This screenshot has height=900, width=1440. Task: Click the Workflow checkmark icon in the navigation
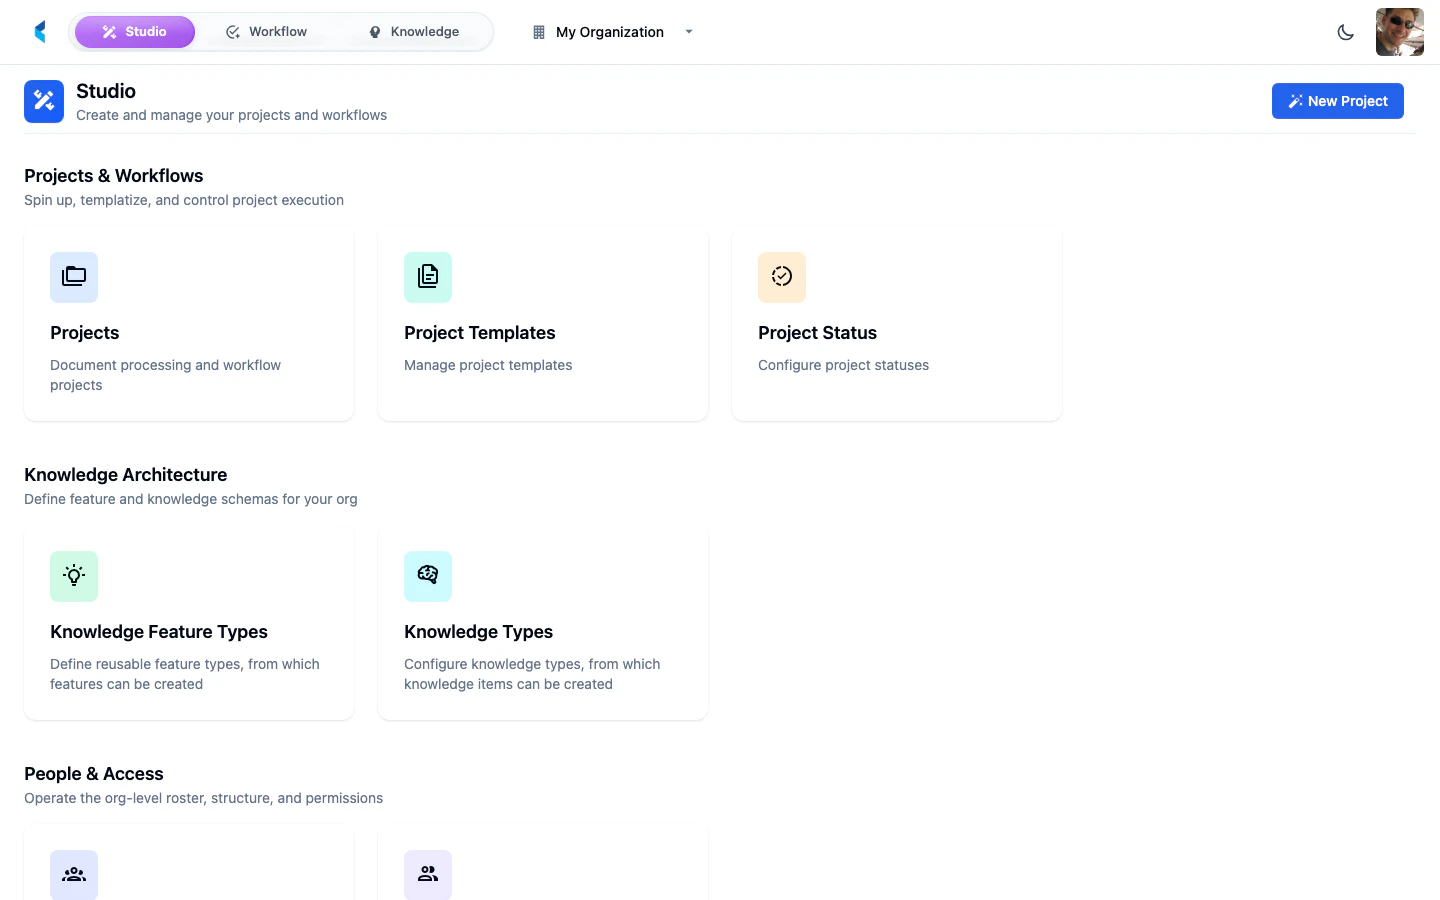232,31
